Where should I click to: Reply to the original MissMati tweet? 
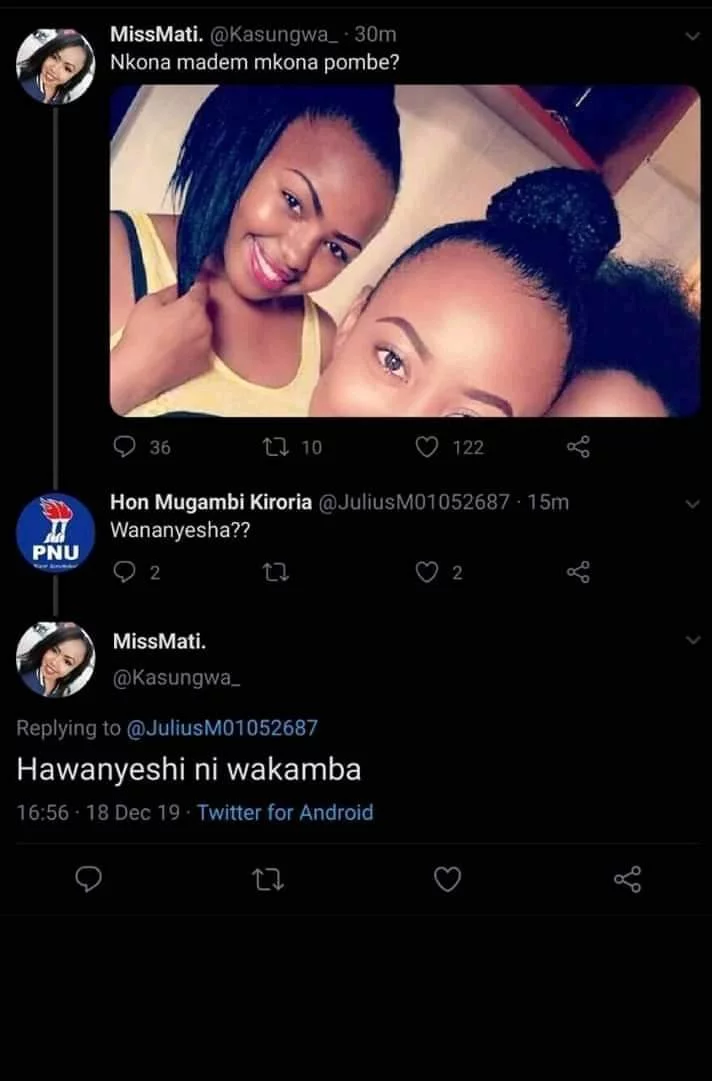tap(125, 447)
